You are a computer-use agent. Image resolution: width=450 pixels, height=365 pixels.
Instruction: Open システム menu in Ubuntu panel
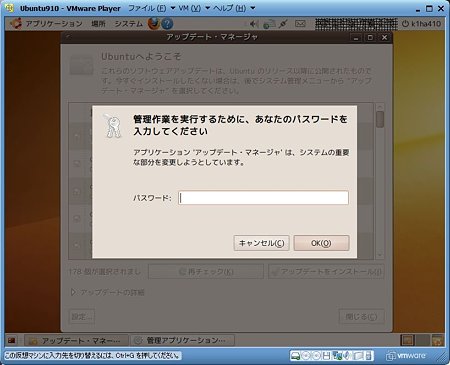tap(128, 24)
